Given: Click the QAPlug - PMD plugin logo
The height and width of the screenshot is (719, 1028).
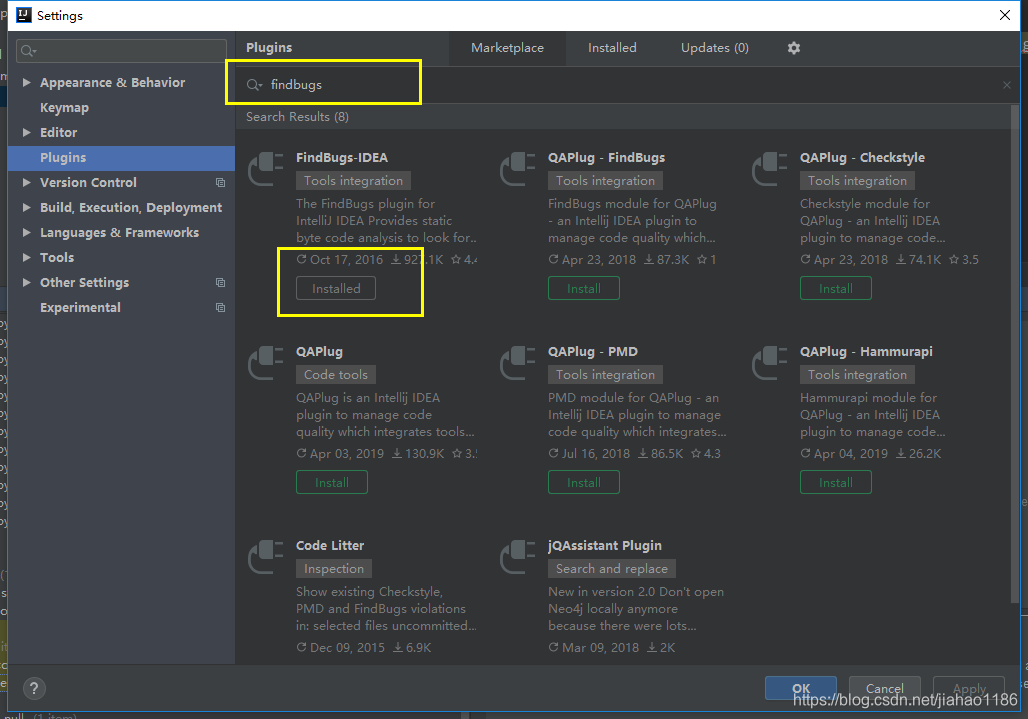Looking at the screenshot, I should point(516,362).
